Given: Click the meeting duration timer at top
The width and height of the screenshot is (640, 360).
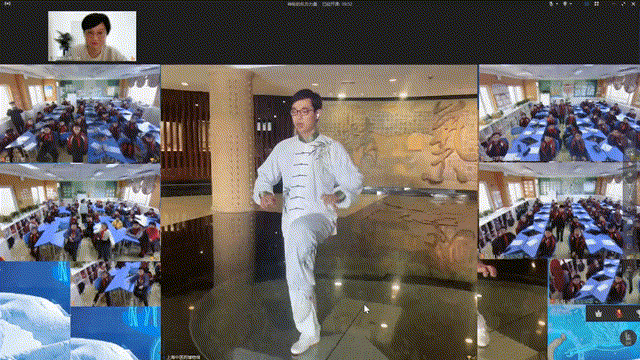Looking at the screenshot, I should (x=337, y=4).
